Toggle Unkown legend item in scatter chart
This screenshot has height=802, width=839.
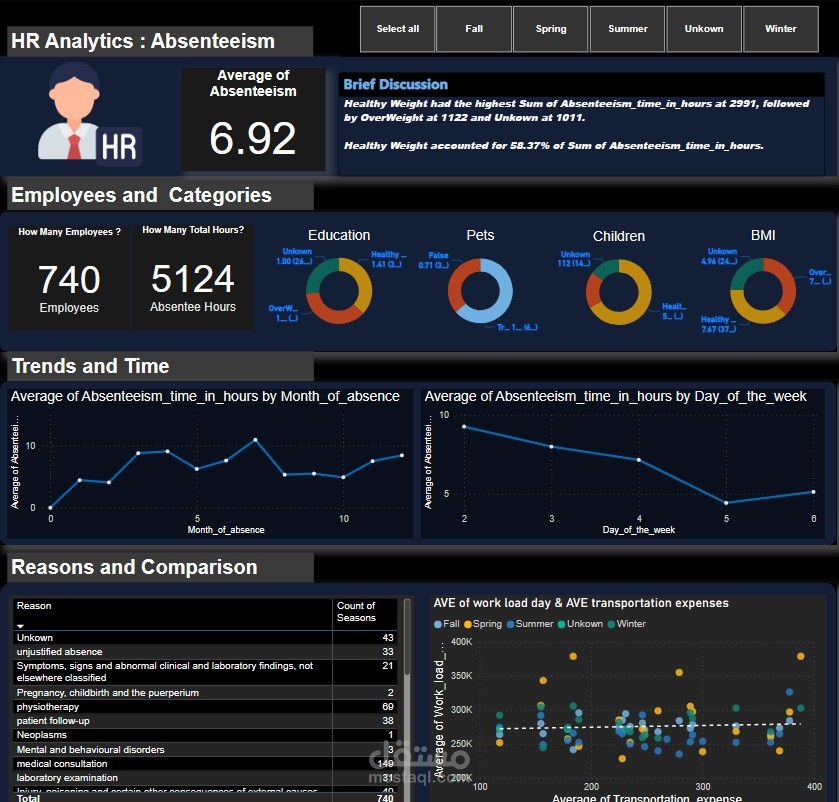(x=580, y=624)
